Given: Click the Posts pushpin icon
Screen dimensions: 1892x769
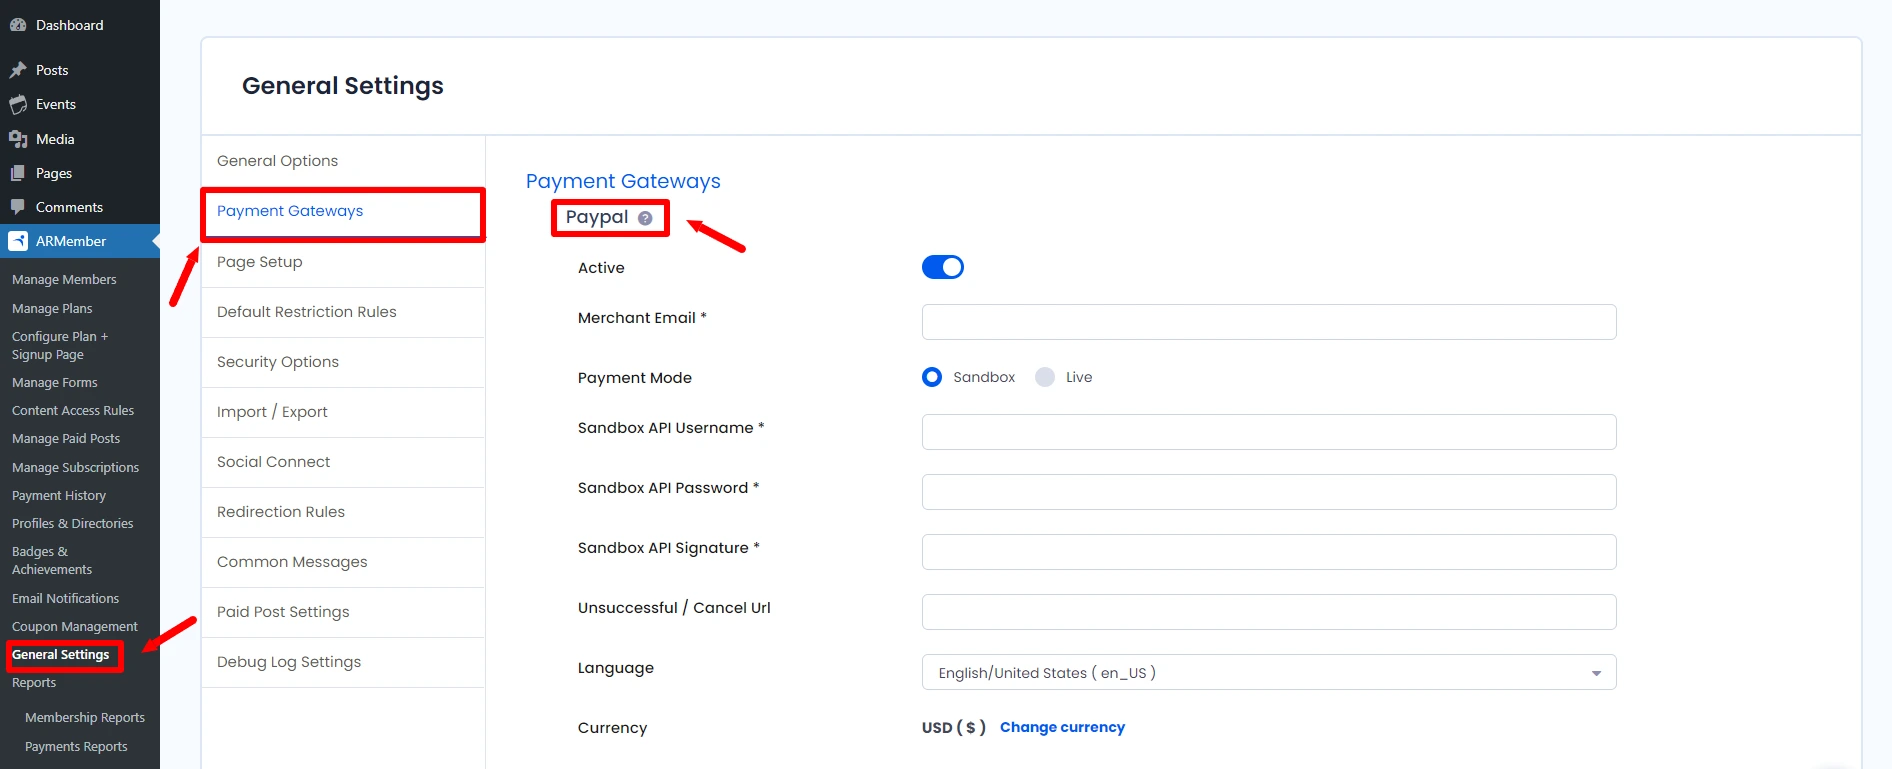Looking at the screenshot, I should tap(18, 70).
